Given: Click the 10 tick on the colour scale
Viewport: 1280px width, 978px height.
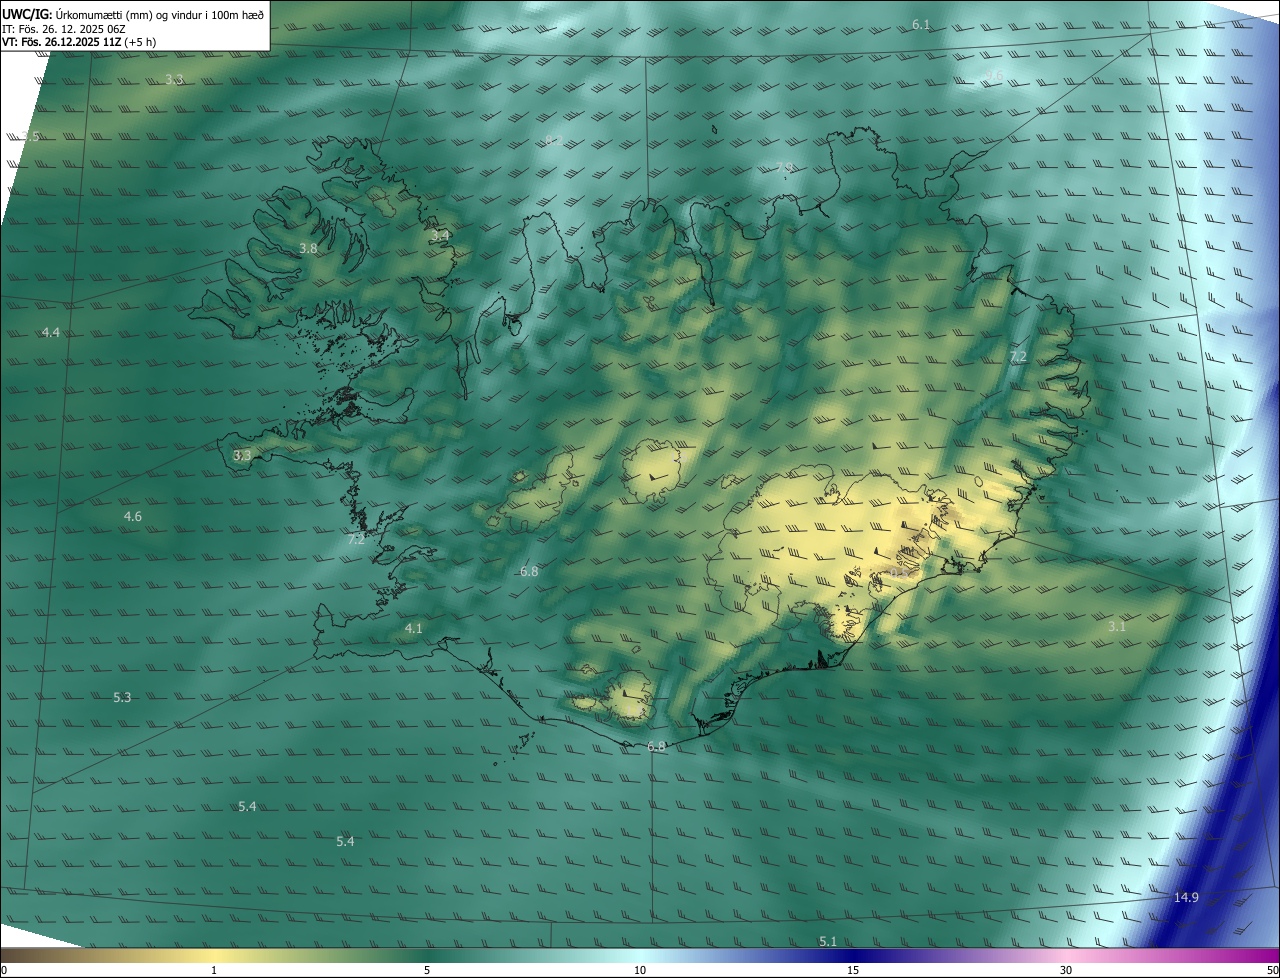Looking at the screenshot, I should tap(640, 970).
